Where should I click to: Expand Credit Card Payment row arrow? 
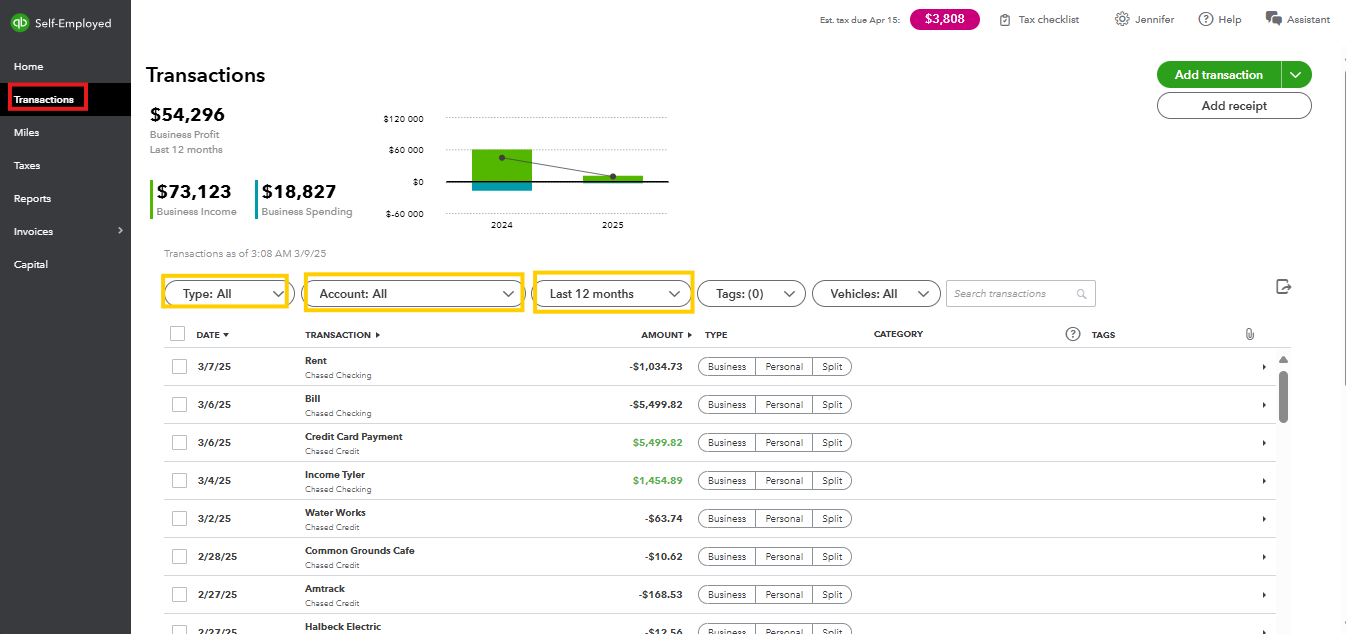tap(1264, 443)
